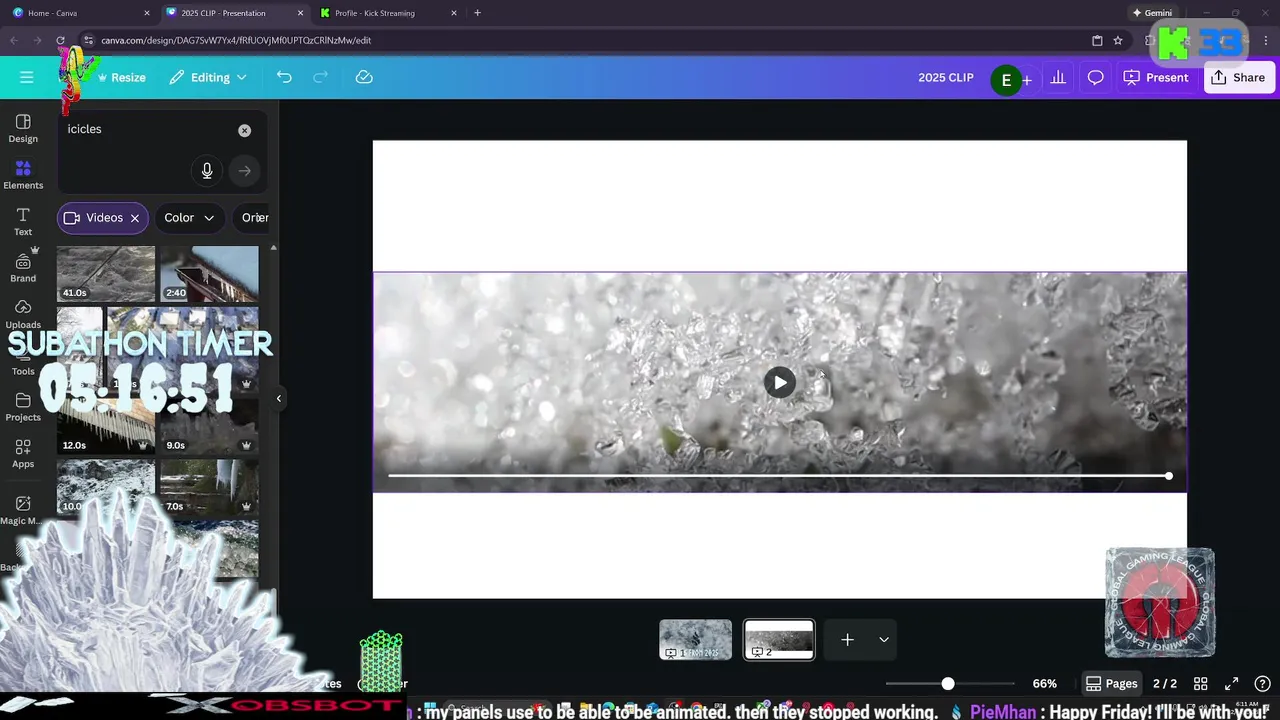This screenshot has width=1280, height=720.
Task: Select the 2:40 video thumbnail
Action: [210, 273]
